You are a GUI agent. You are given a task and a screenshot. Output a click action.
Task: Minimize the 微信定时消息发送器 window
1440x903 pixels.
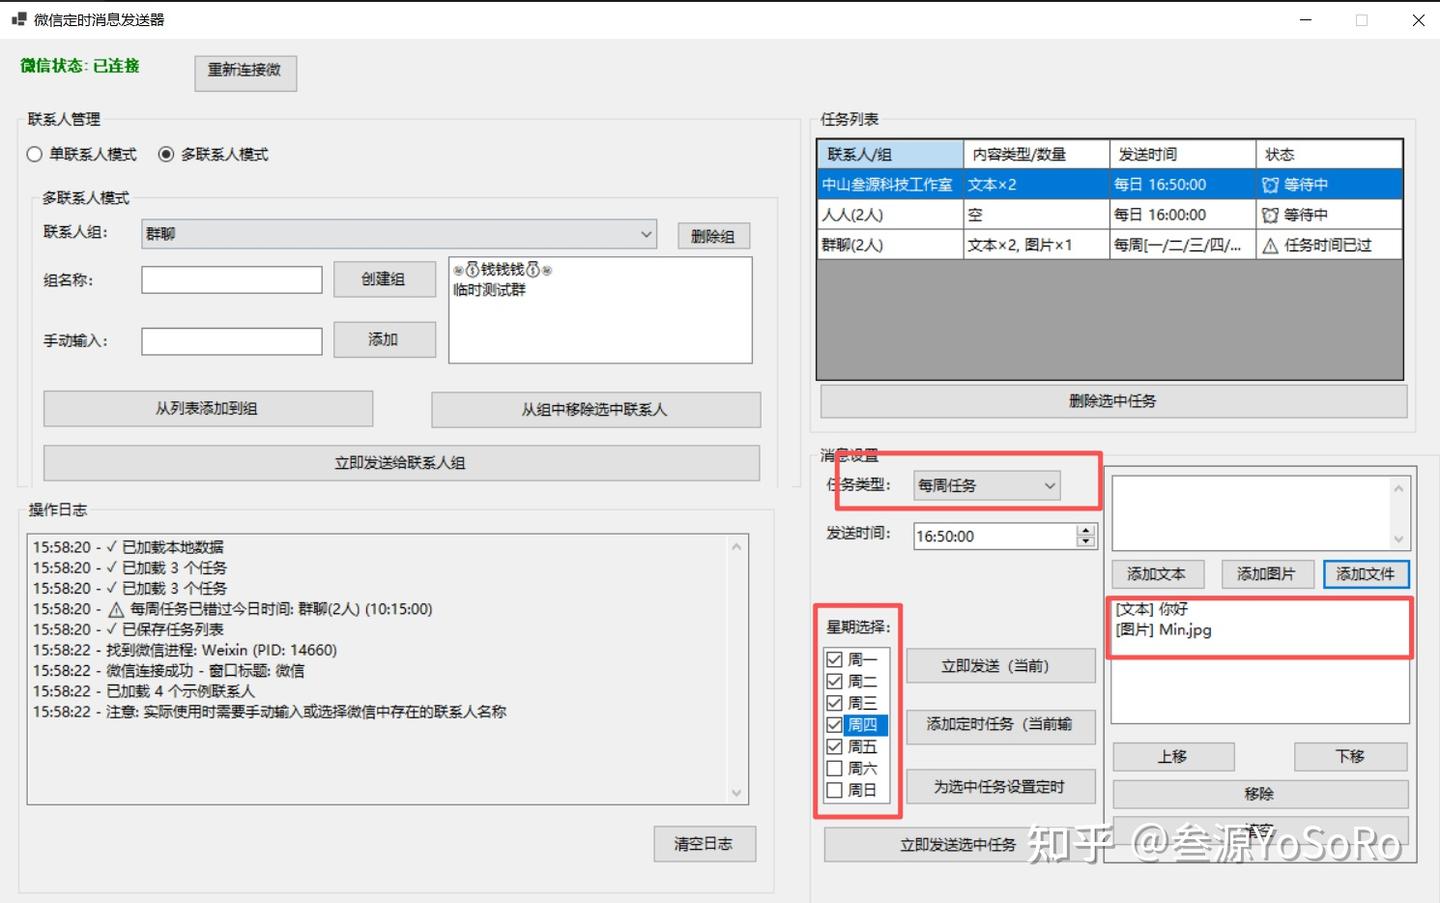tap(1305, 20)
